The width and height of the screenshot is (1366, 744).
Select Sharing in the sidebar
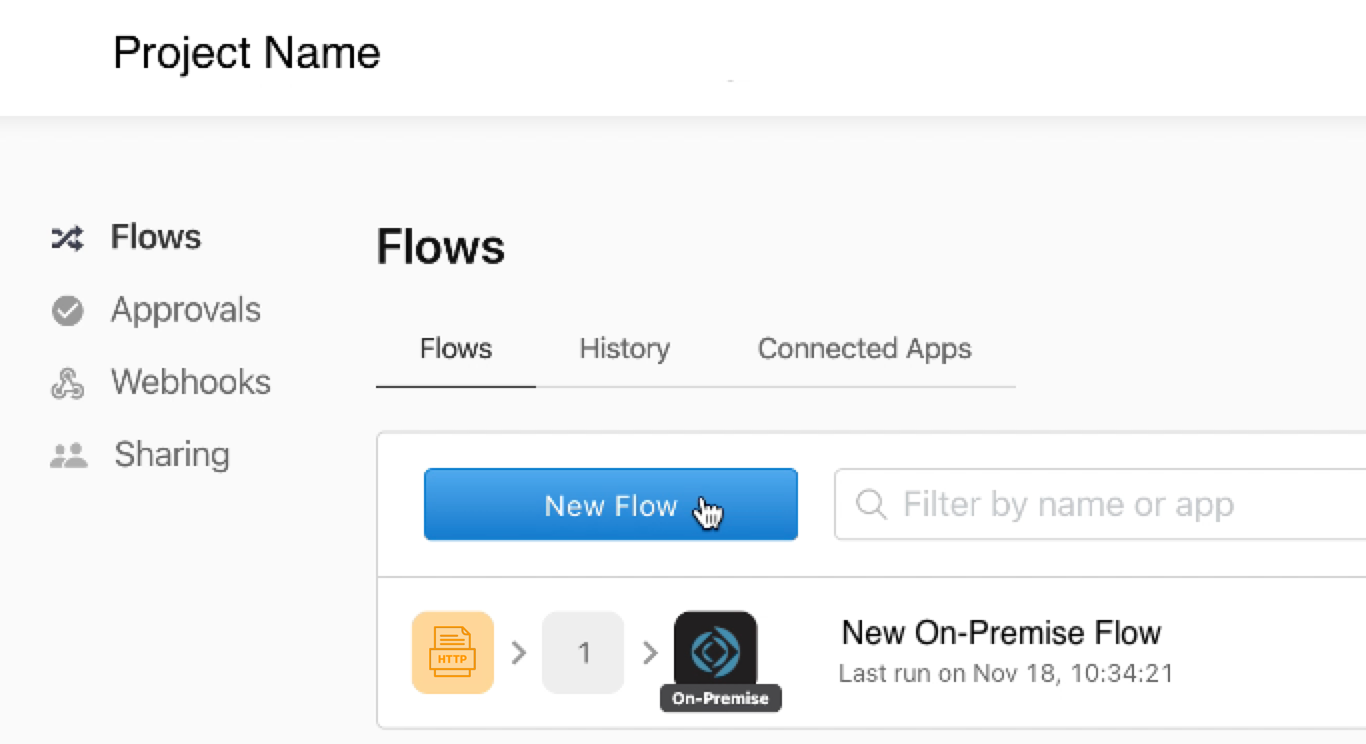click(170, 454)
